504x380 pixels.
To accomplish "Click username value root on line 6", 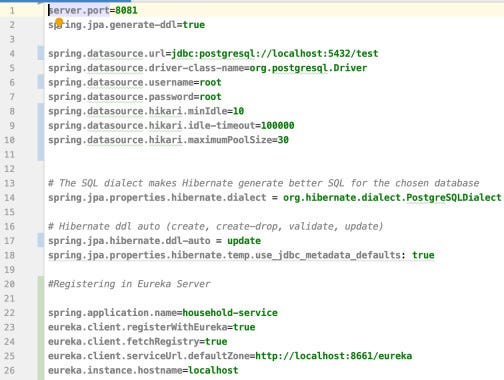I will point(210,82).
